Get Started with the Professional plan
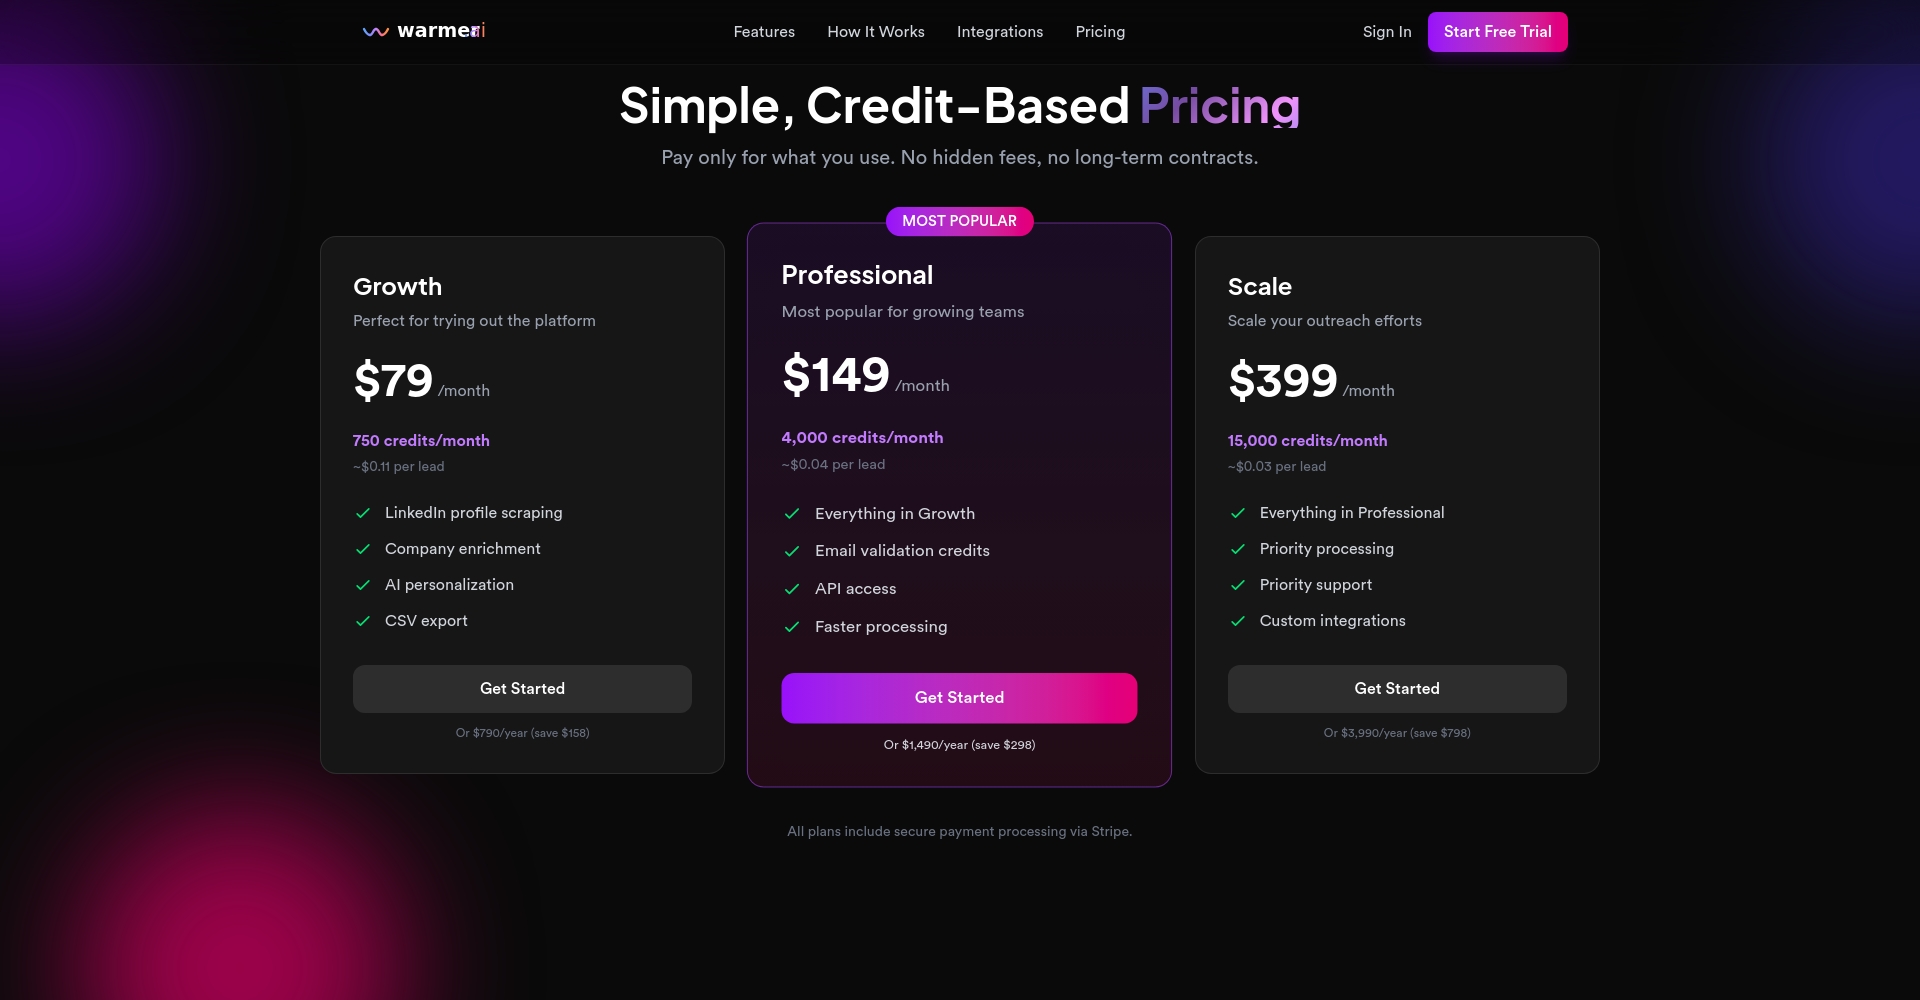The width and height of the screenshot is (1920, 1000). (x=959, y=698)
